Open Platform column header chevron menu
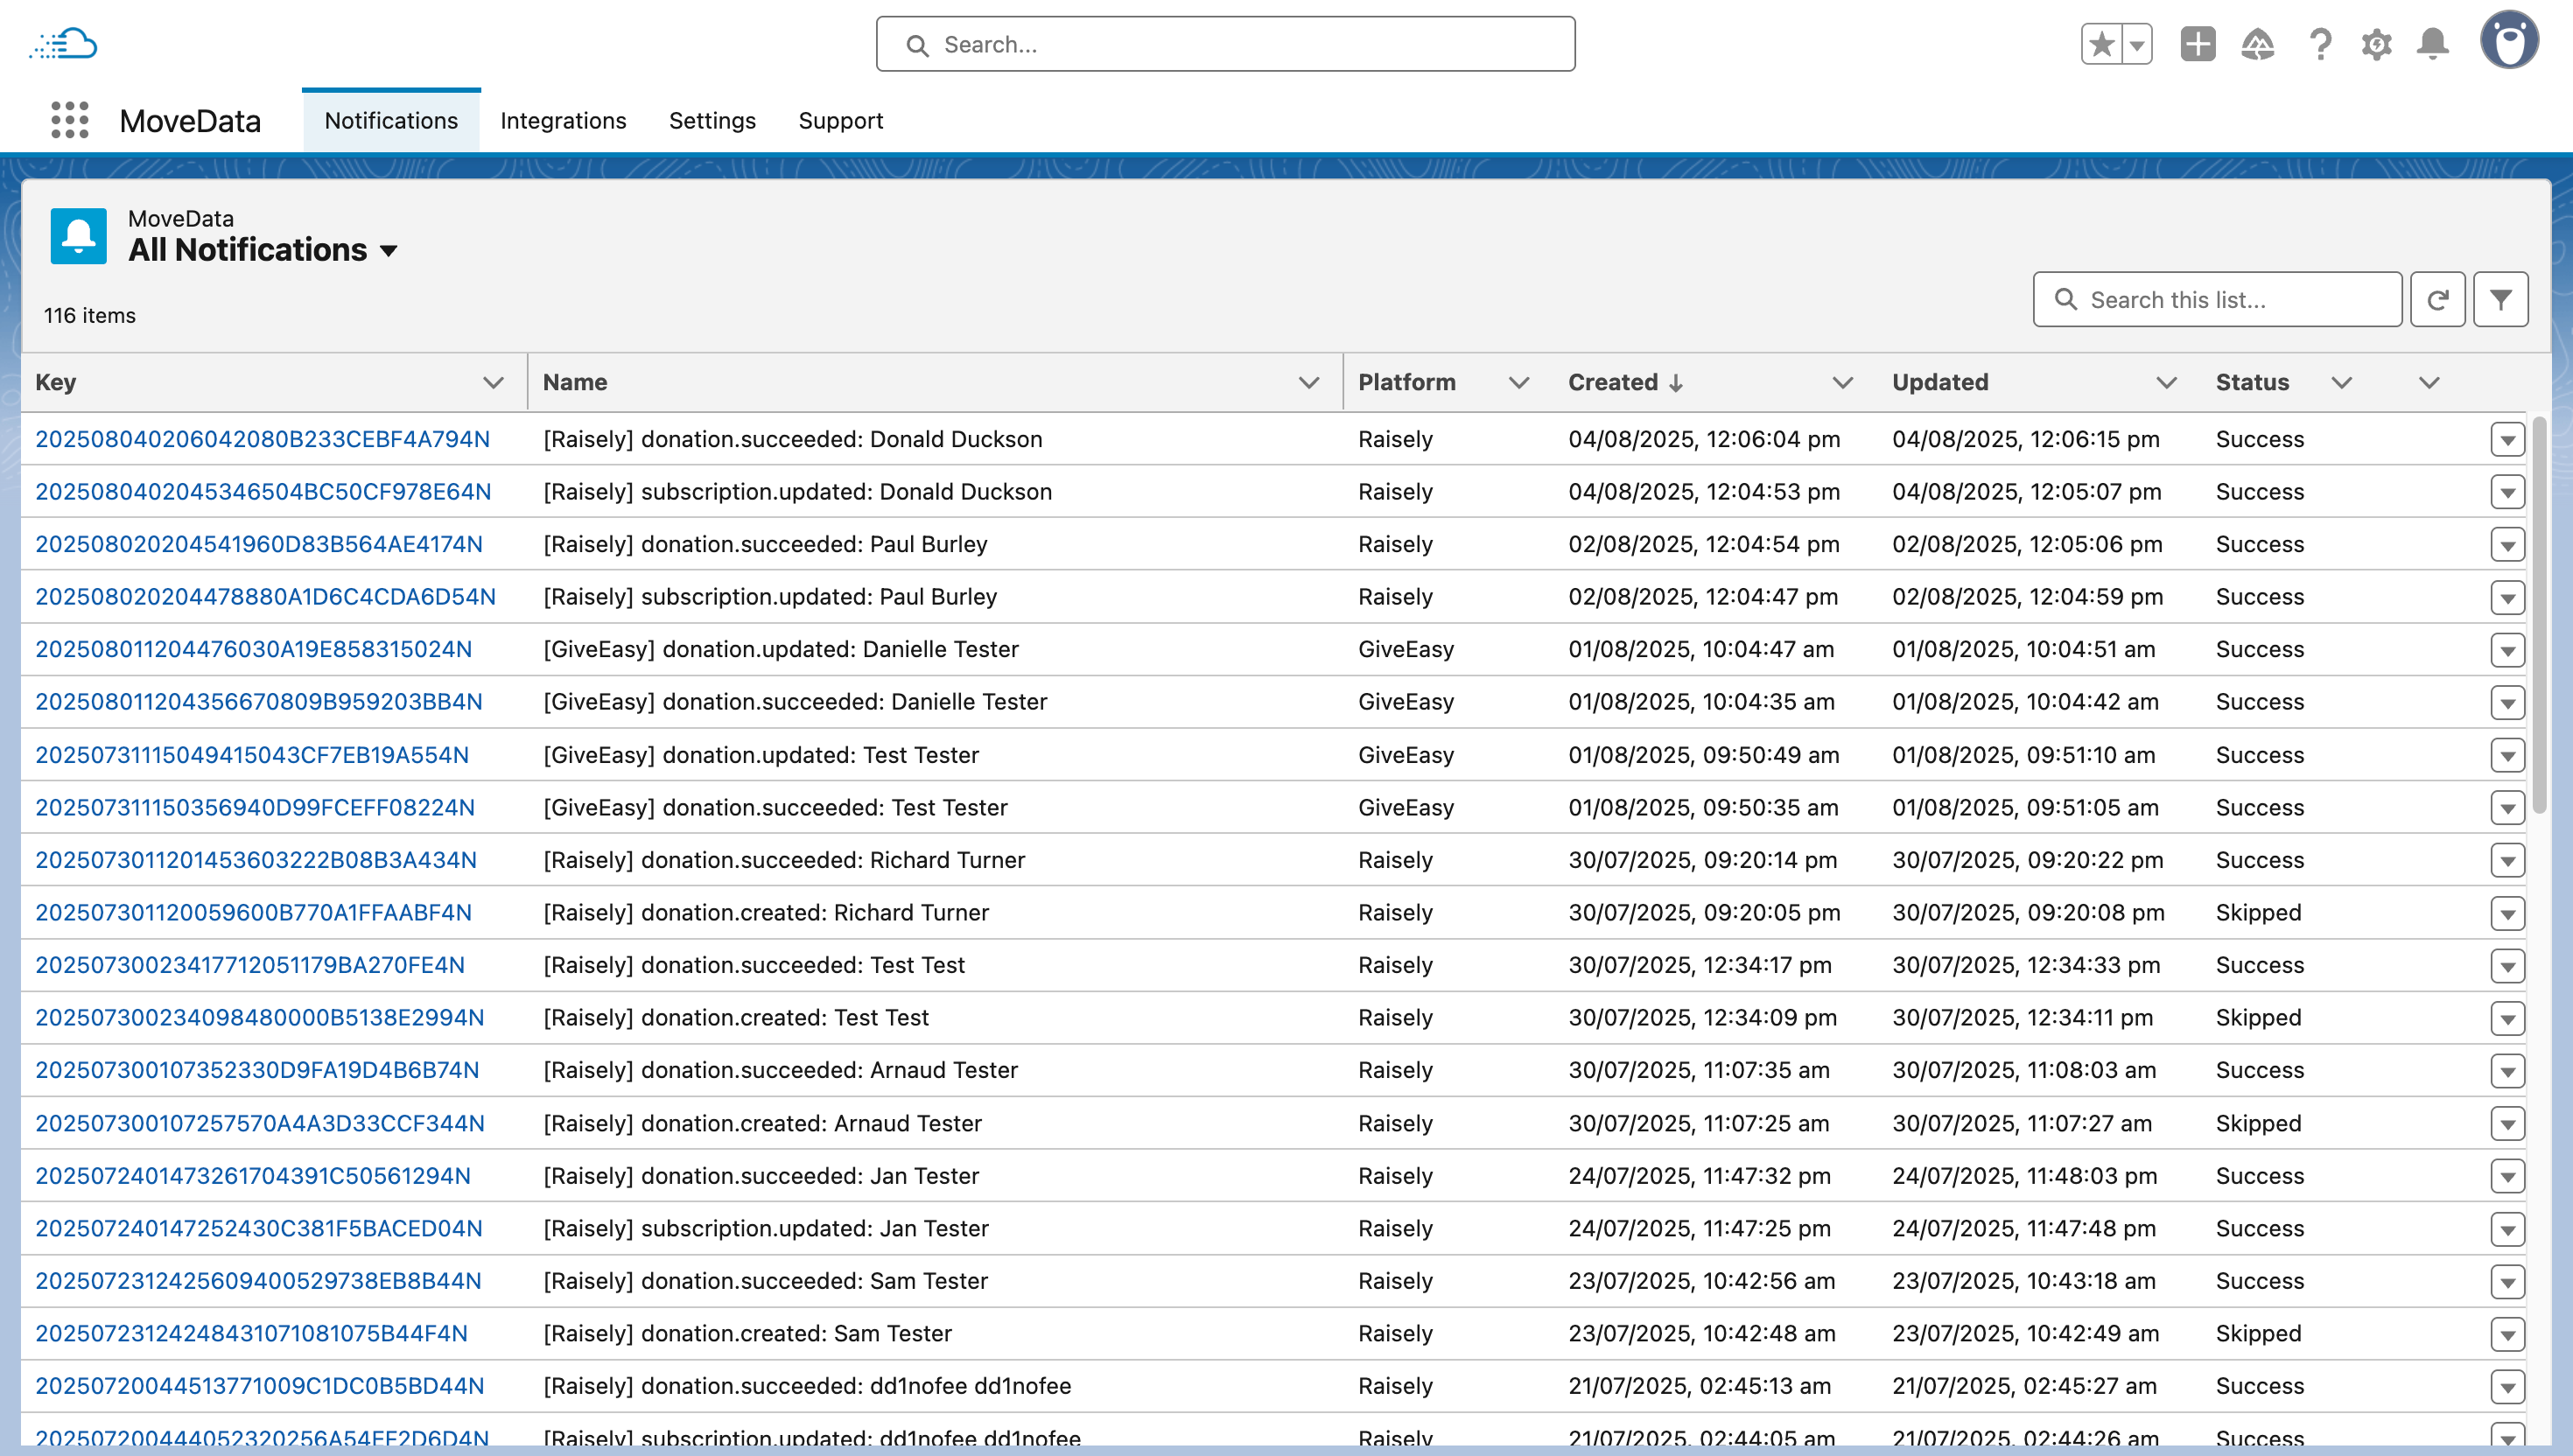This screenshot has height=1456, width=2573. [1518, 383]
